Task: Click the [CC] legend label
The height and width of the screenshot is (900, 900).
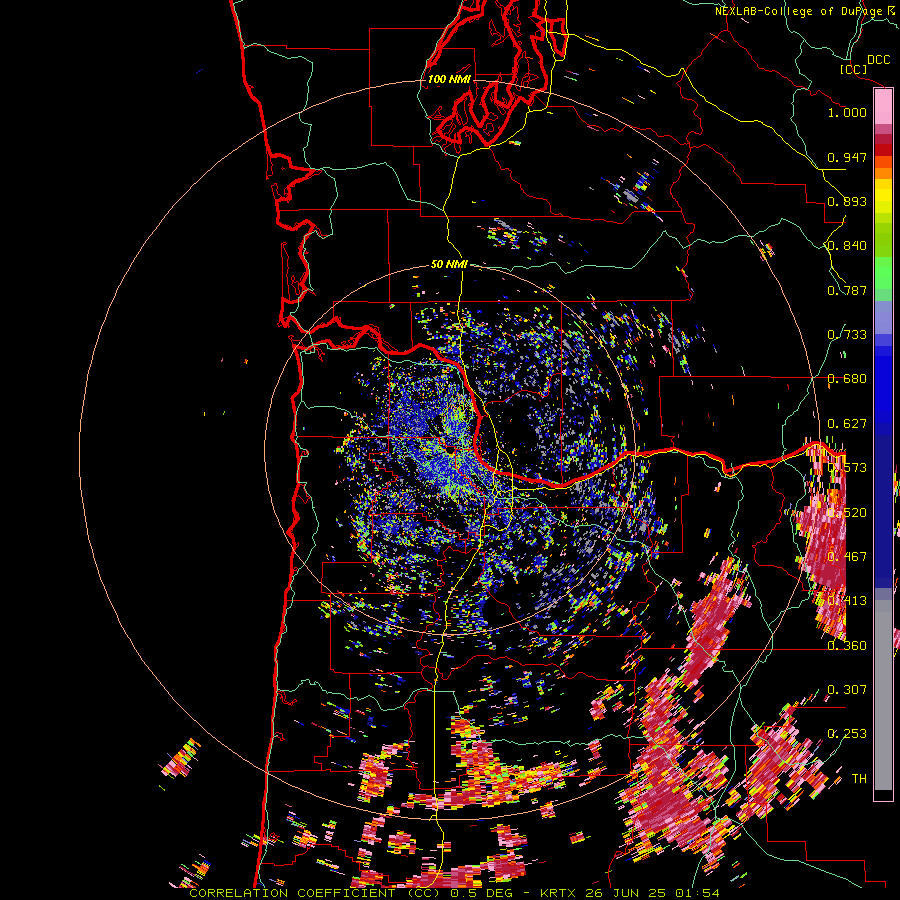Action: click(x=853, y=69)
